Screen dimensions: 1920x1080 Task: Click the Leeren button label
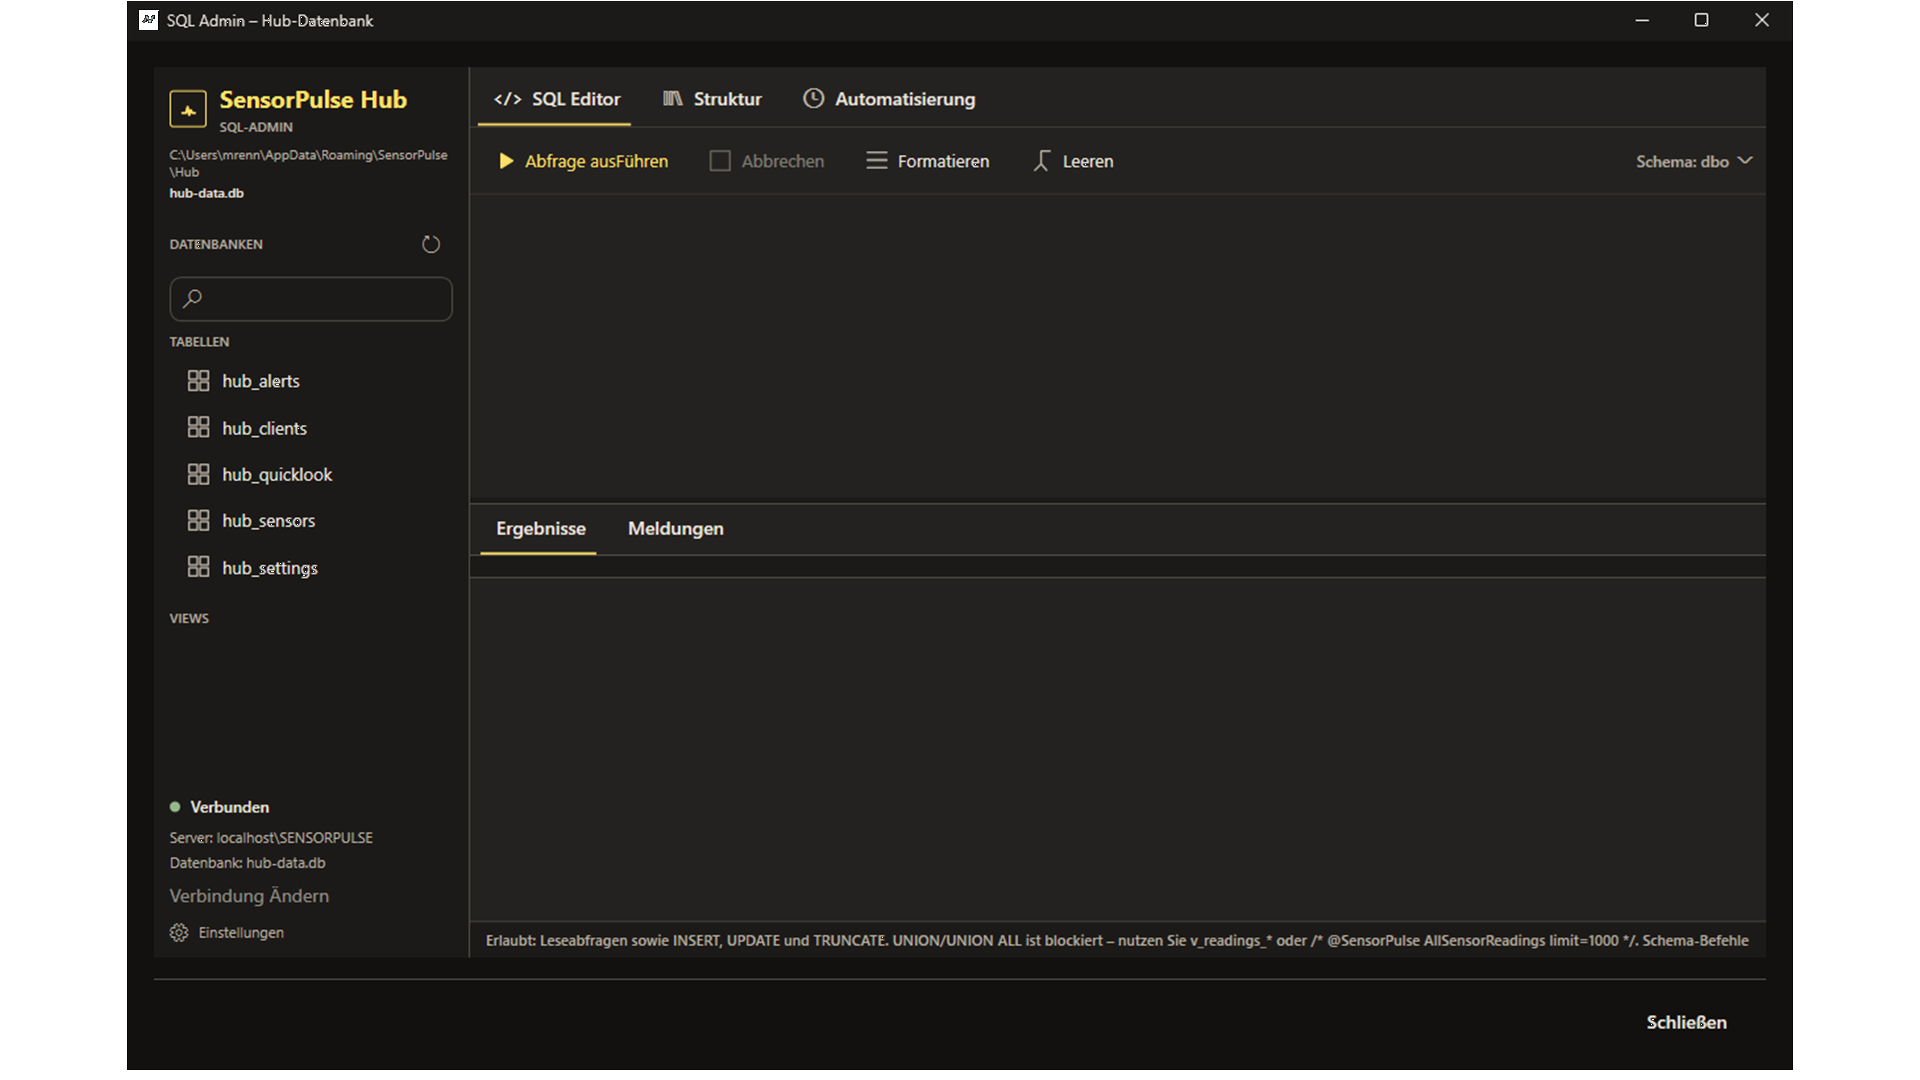(1088, 161)
